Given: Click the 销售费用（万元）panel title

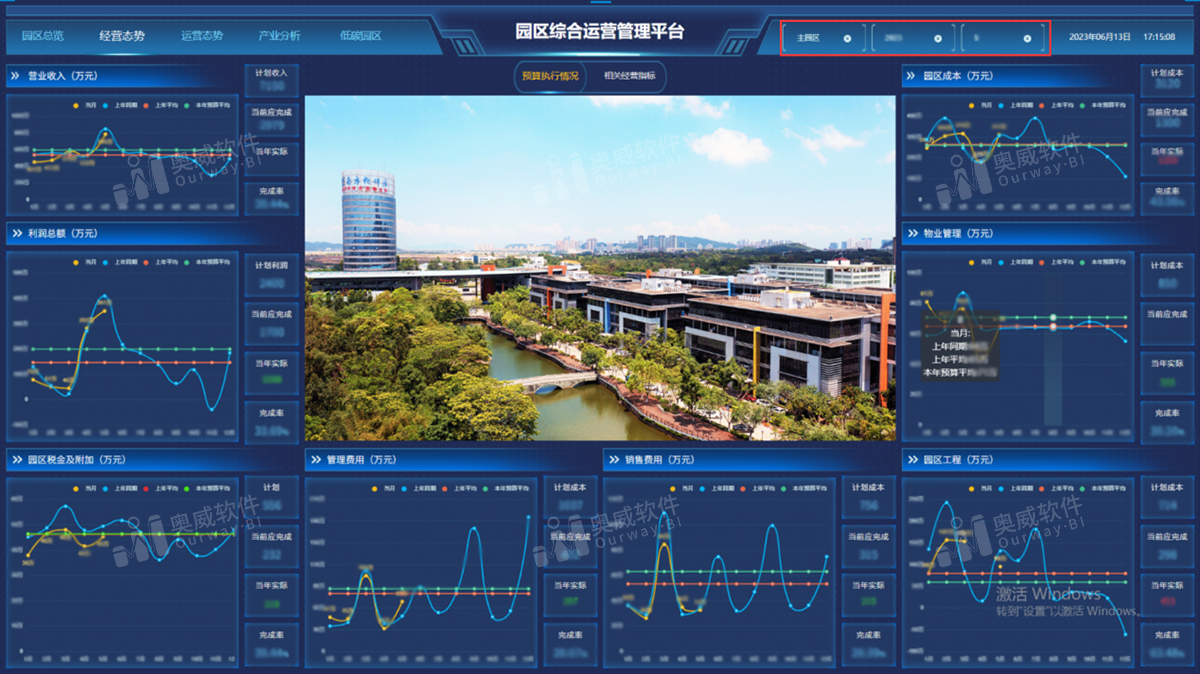Looking at the screenshot, I should 659,460.
